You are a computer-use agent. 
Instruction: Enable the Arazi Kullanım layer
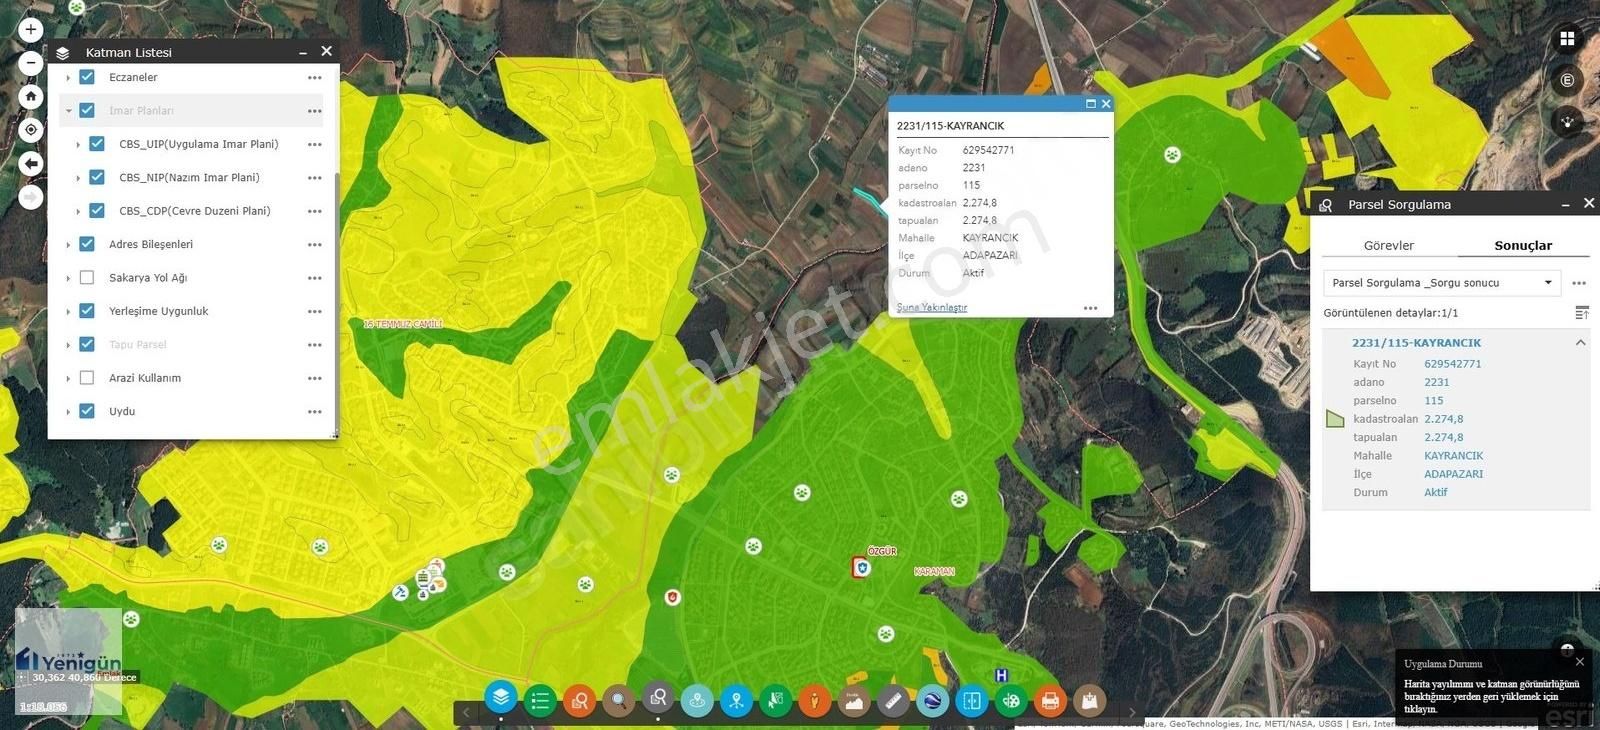coord(87,378)
